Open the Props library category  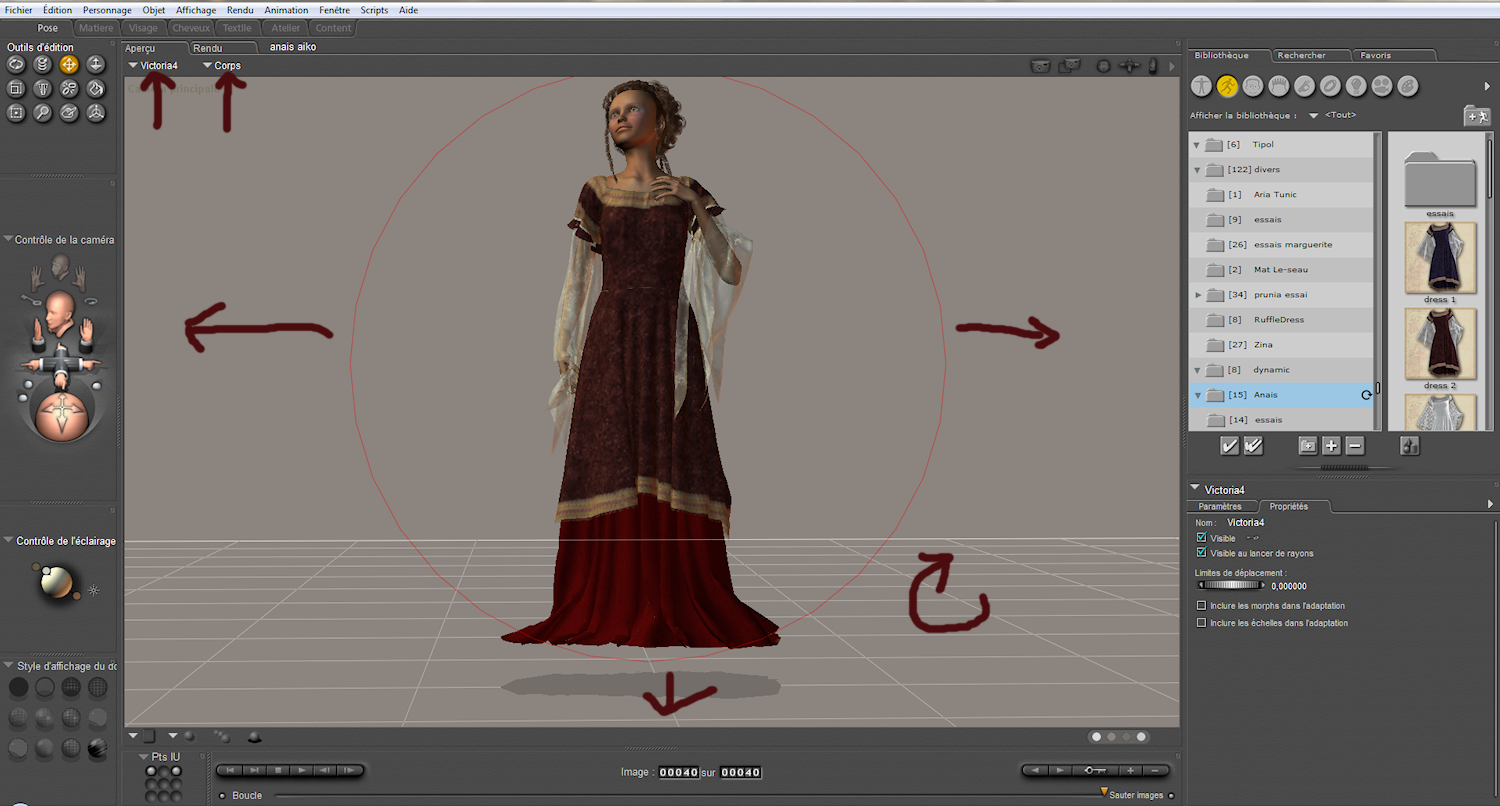pyautogui.click(x=1330, y=86)
